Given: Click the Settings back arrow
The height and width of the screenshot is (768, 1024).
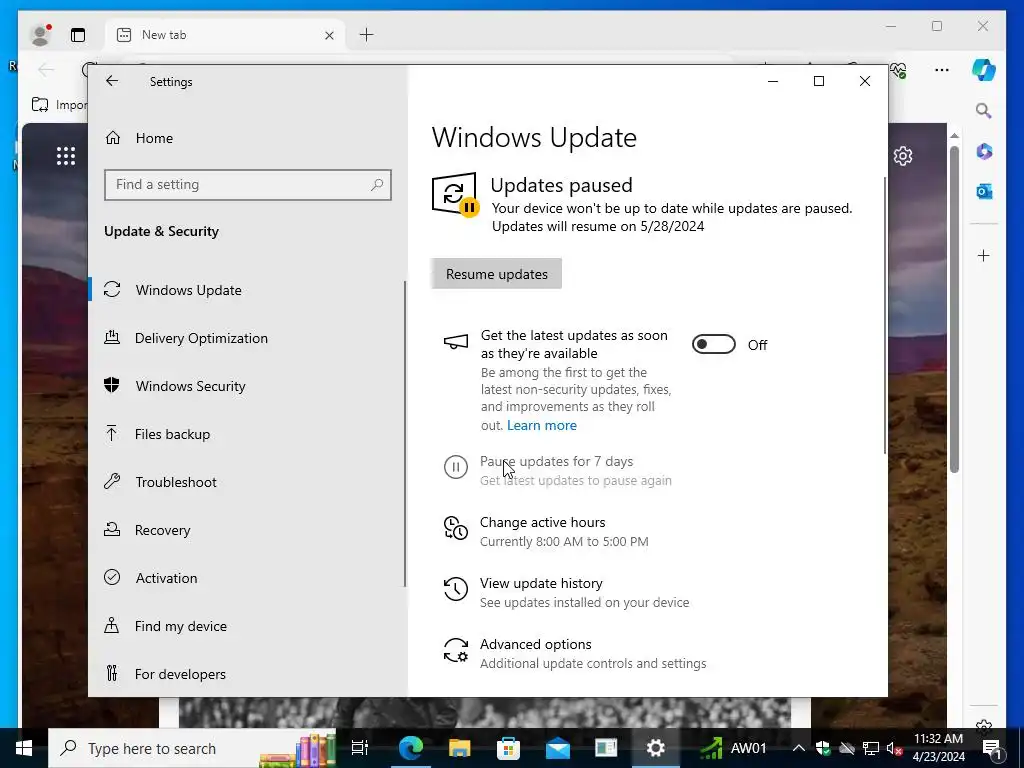Looking at the screenshot, I should [112, 81].
